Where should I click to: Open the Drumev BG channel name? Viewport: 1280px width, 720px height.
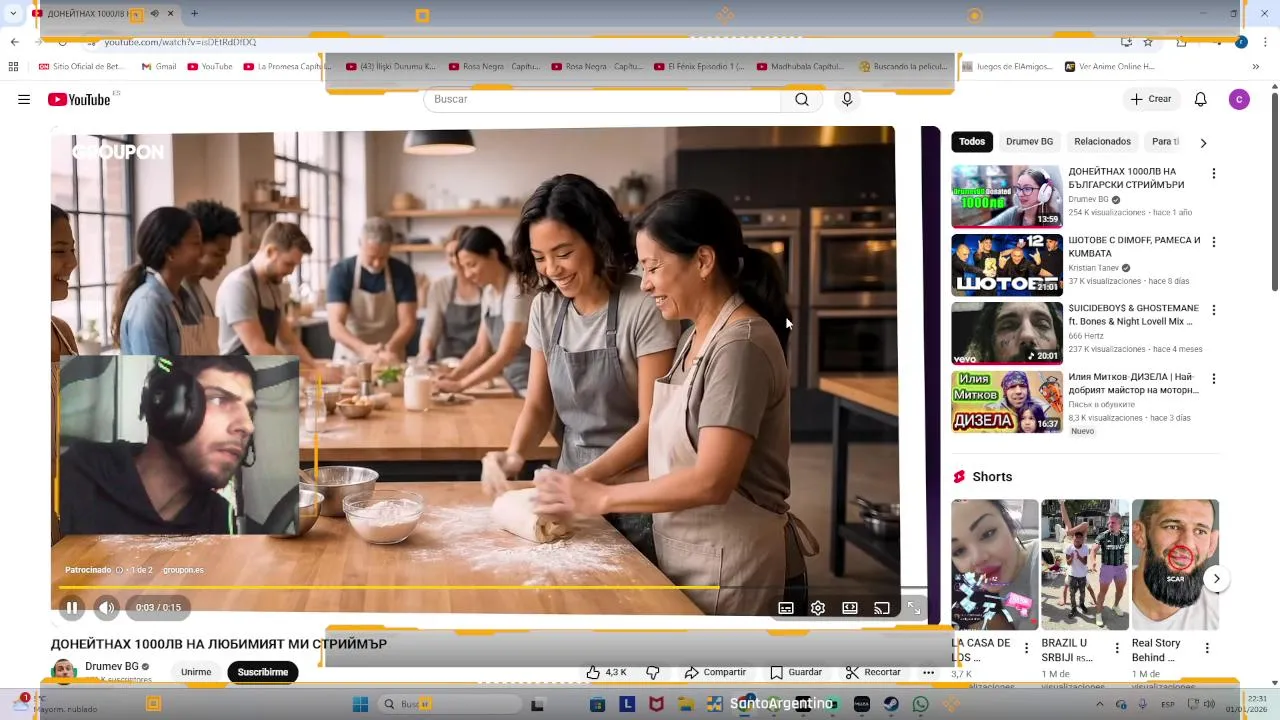pyautogui.click(x=111, y=666)
